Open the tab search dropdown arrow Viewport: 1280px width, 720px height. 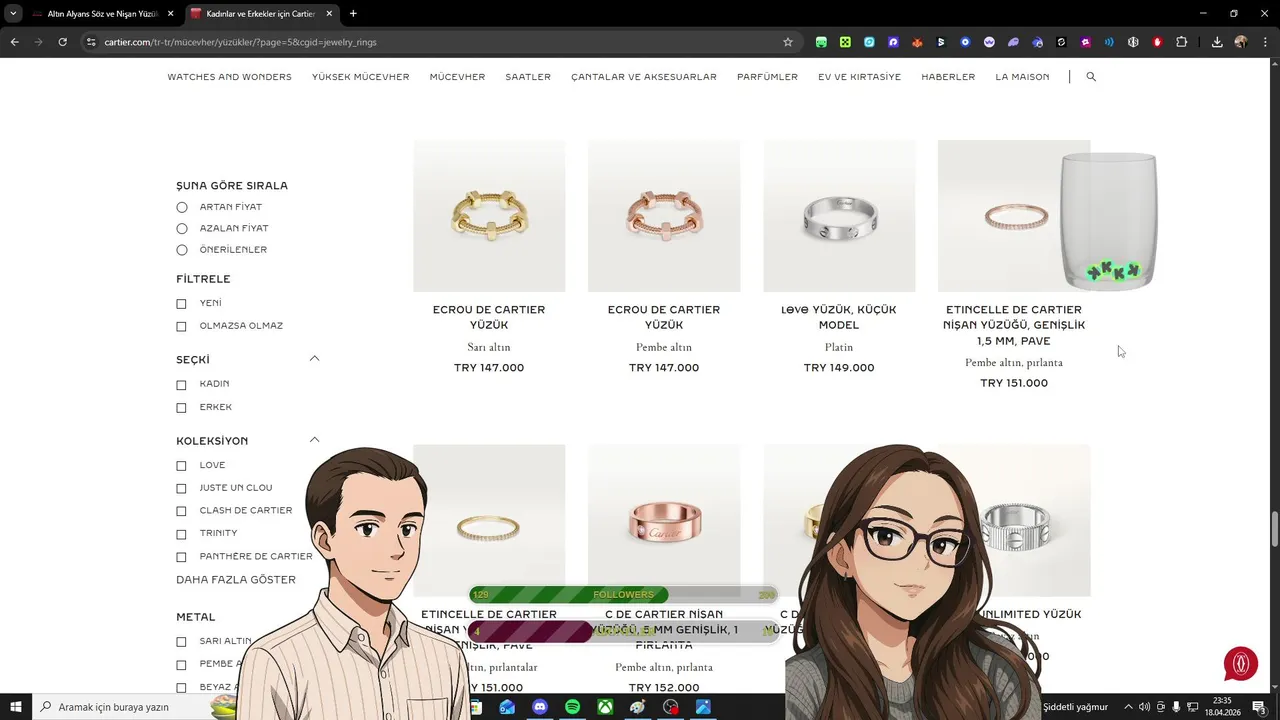tap(13, 14)
